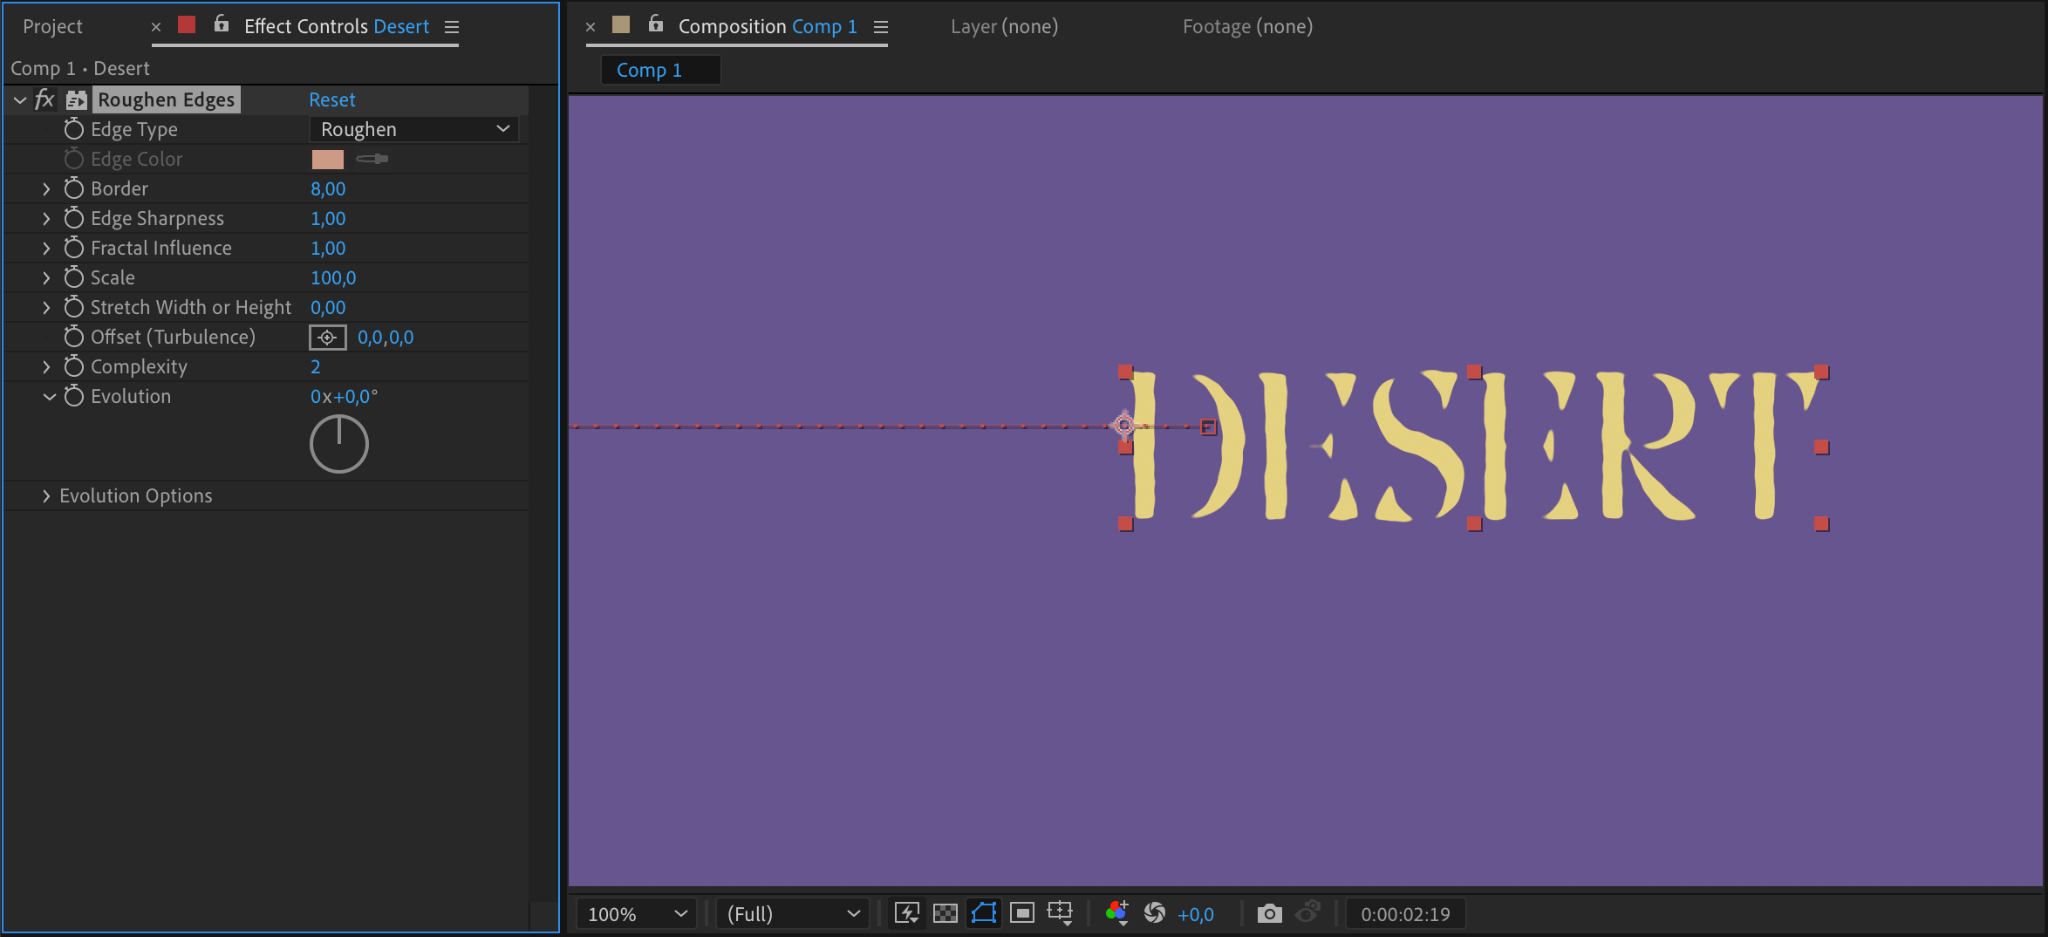Click the Region of Interest icon
Screen dimensions: 2048x937
click(x=1022, y=913)
